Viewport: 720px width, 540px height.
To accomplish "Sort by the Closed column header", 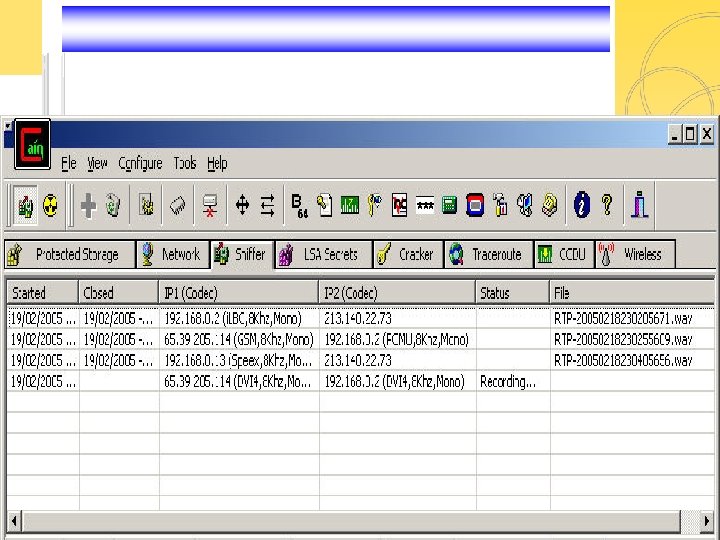I will pos(118,293).
